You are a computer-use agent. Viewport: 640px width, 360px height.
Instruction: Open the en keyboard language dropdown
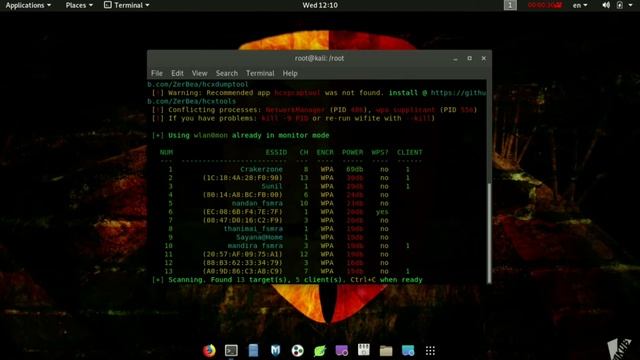point(580,5)
